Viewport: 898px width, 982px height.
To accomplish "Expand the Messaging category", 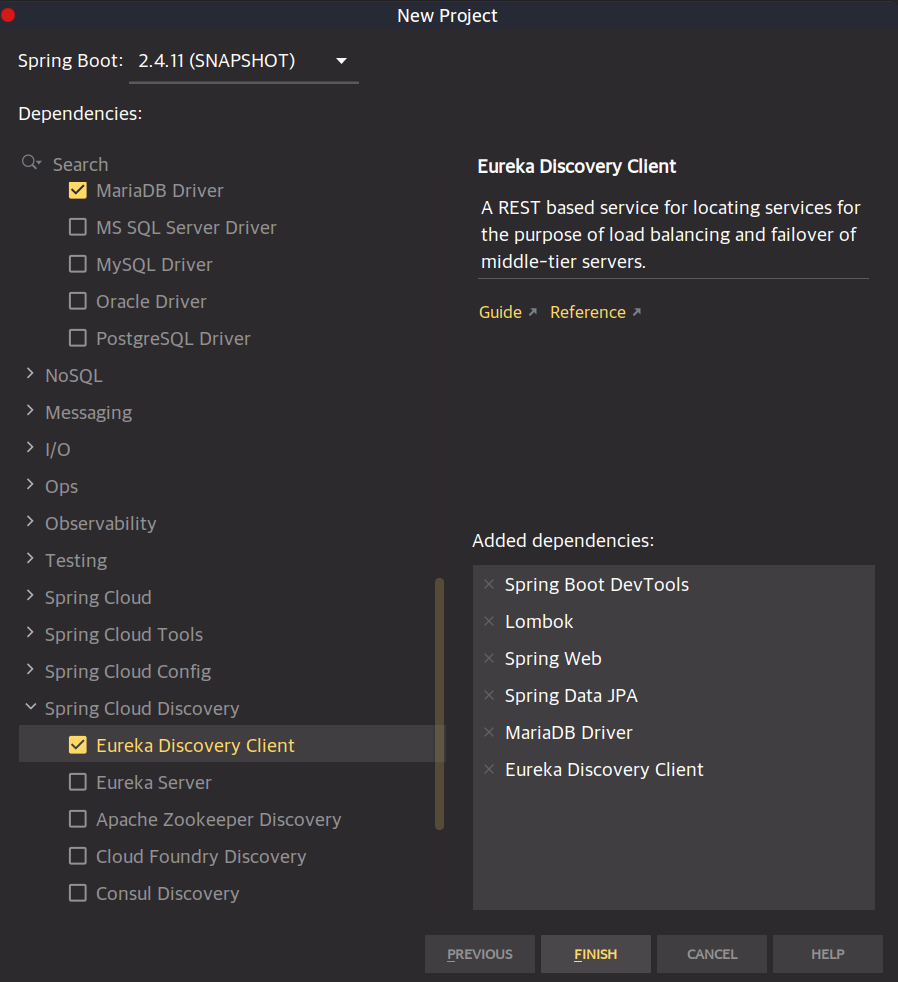I will click(x=30, y=411).
